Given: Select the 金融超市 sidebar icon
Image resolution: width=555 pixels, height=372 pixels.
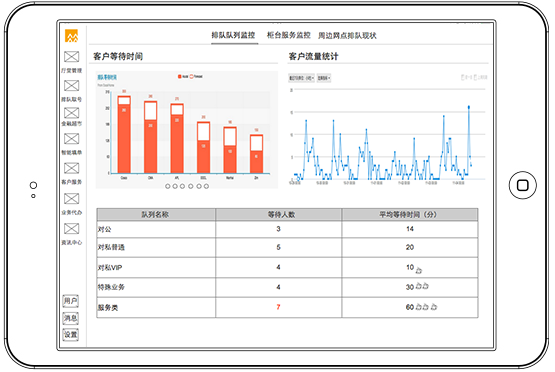Looking at the screenshot, I should [x=71, y=113].
